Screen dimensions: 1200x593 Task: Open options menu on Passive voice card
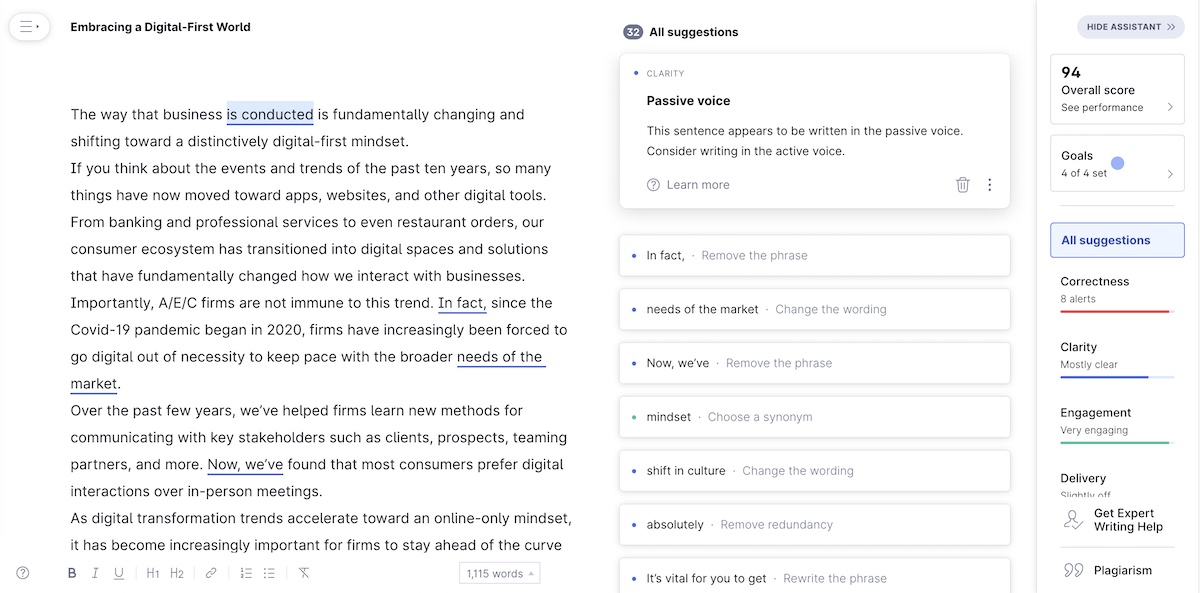point(989,184)
